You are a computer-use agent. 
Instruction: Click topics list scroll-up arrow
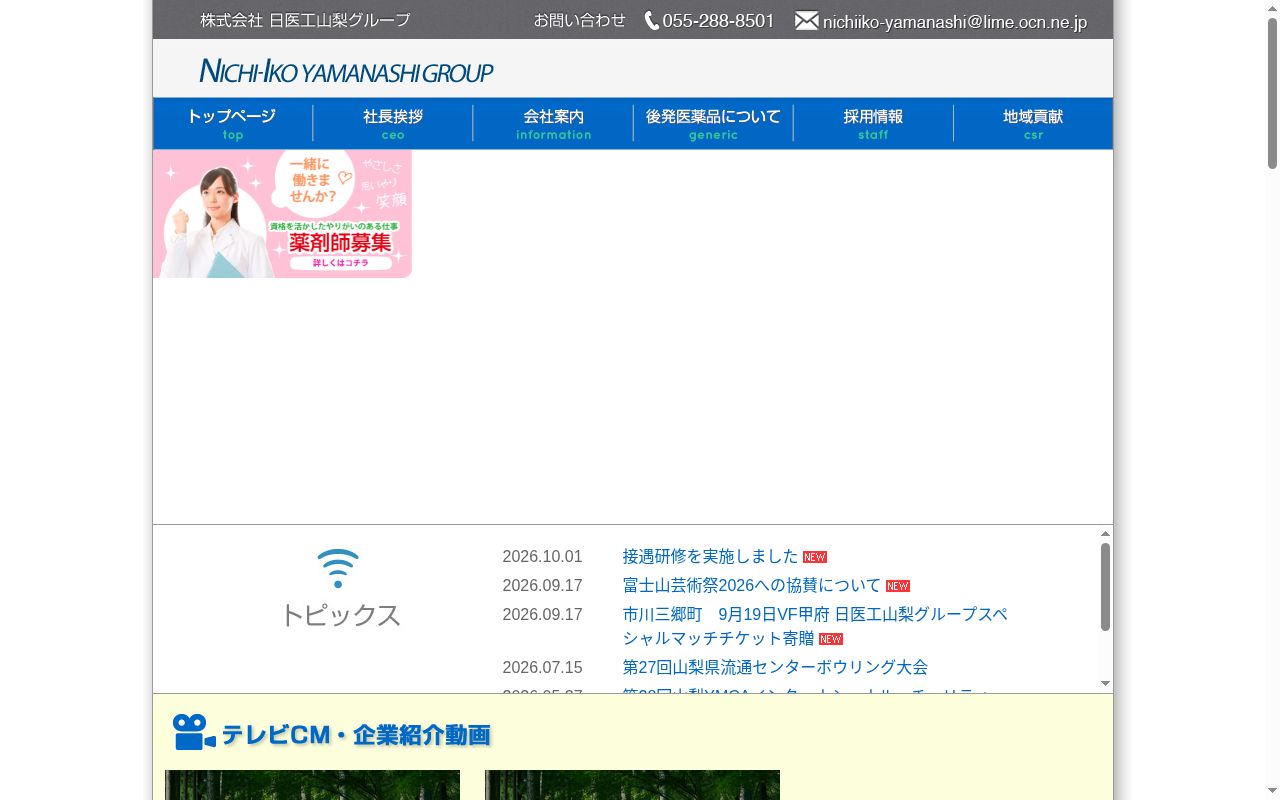click(1105, 534)
